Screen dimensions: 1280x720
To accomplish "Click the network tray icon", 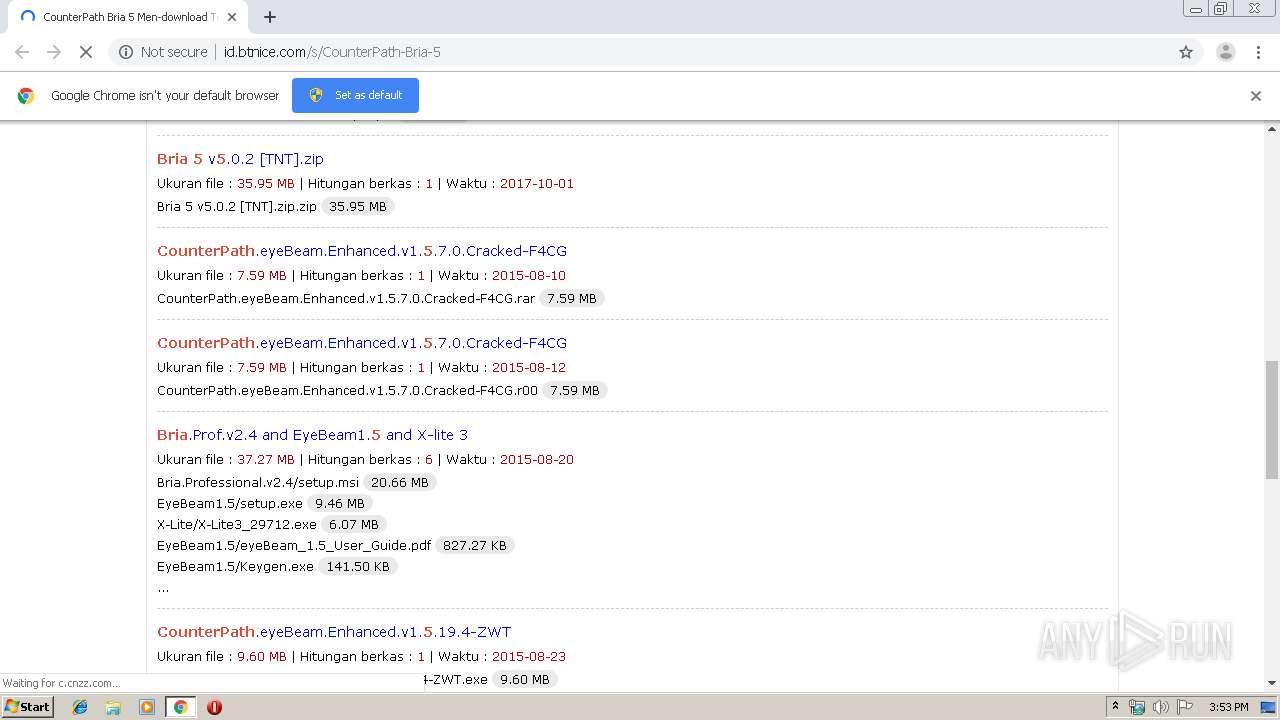I will pos(1137,707).
